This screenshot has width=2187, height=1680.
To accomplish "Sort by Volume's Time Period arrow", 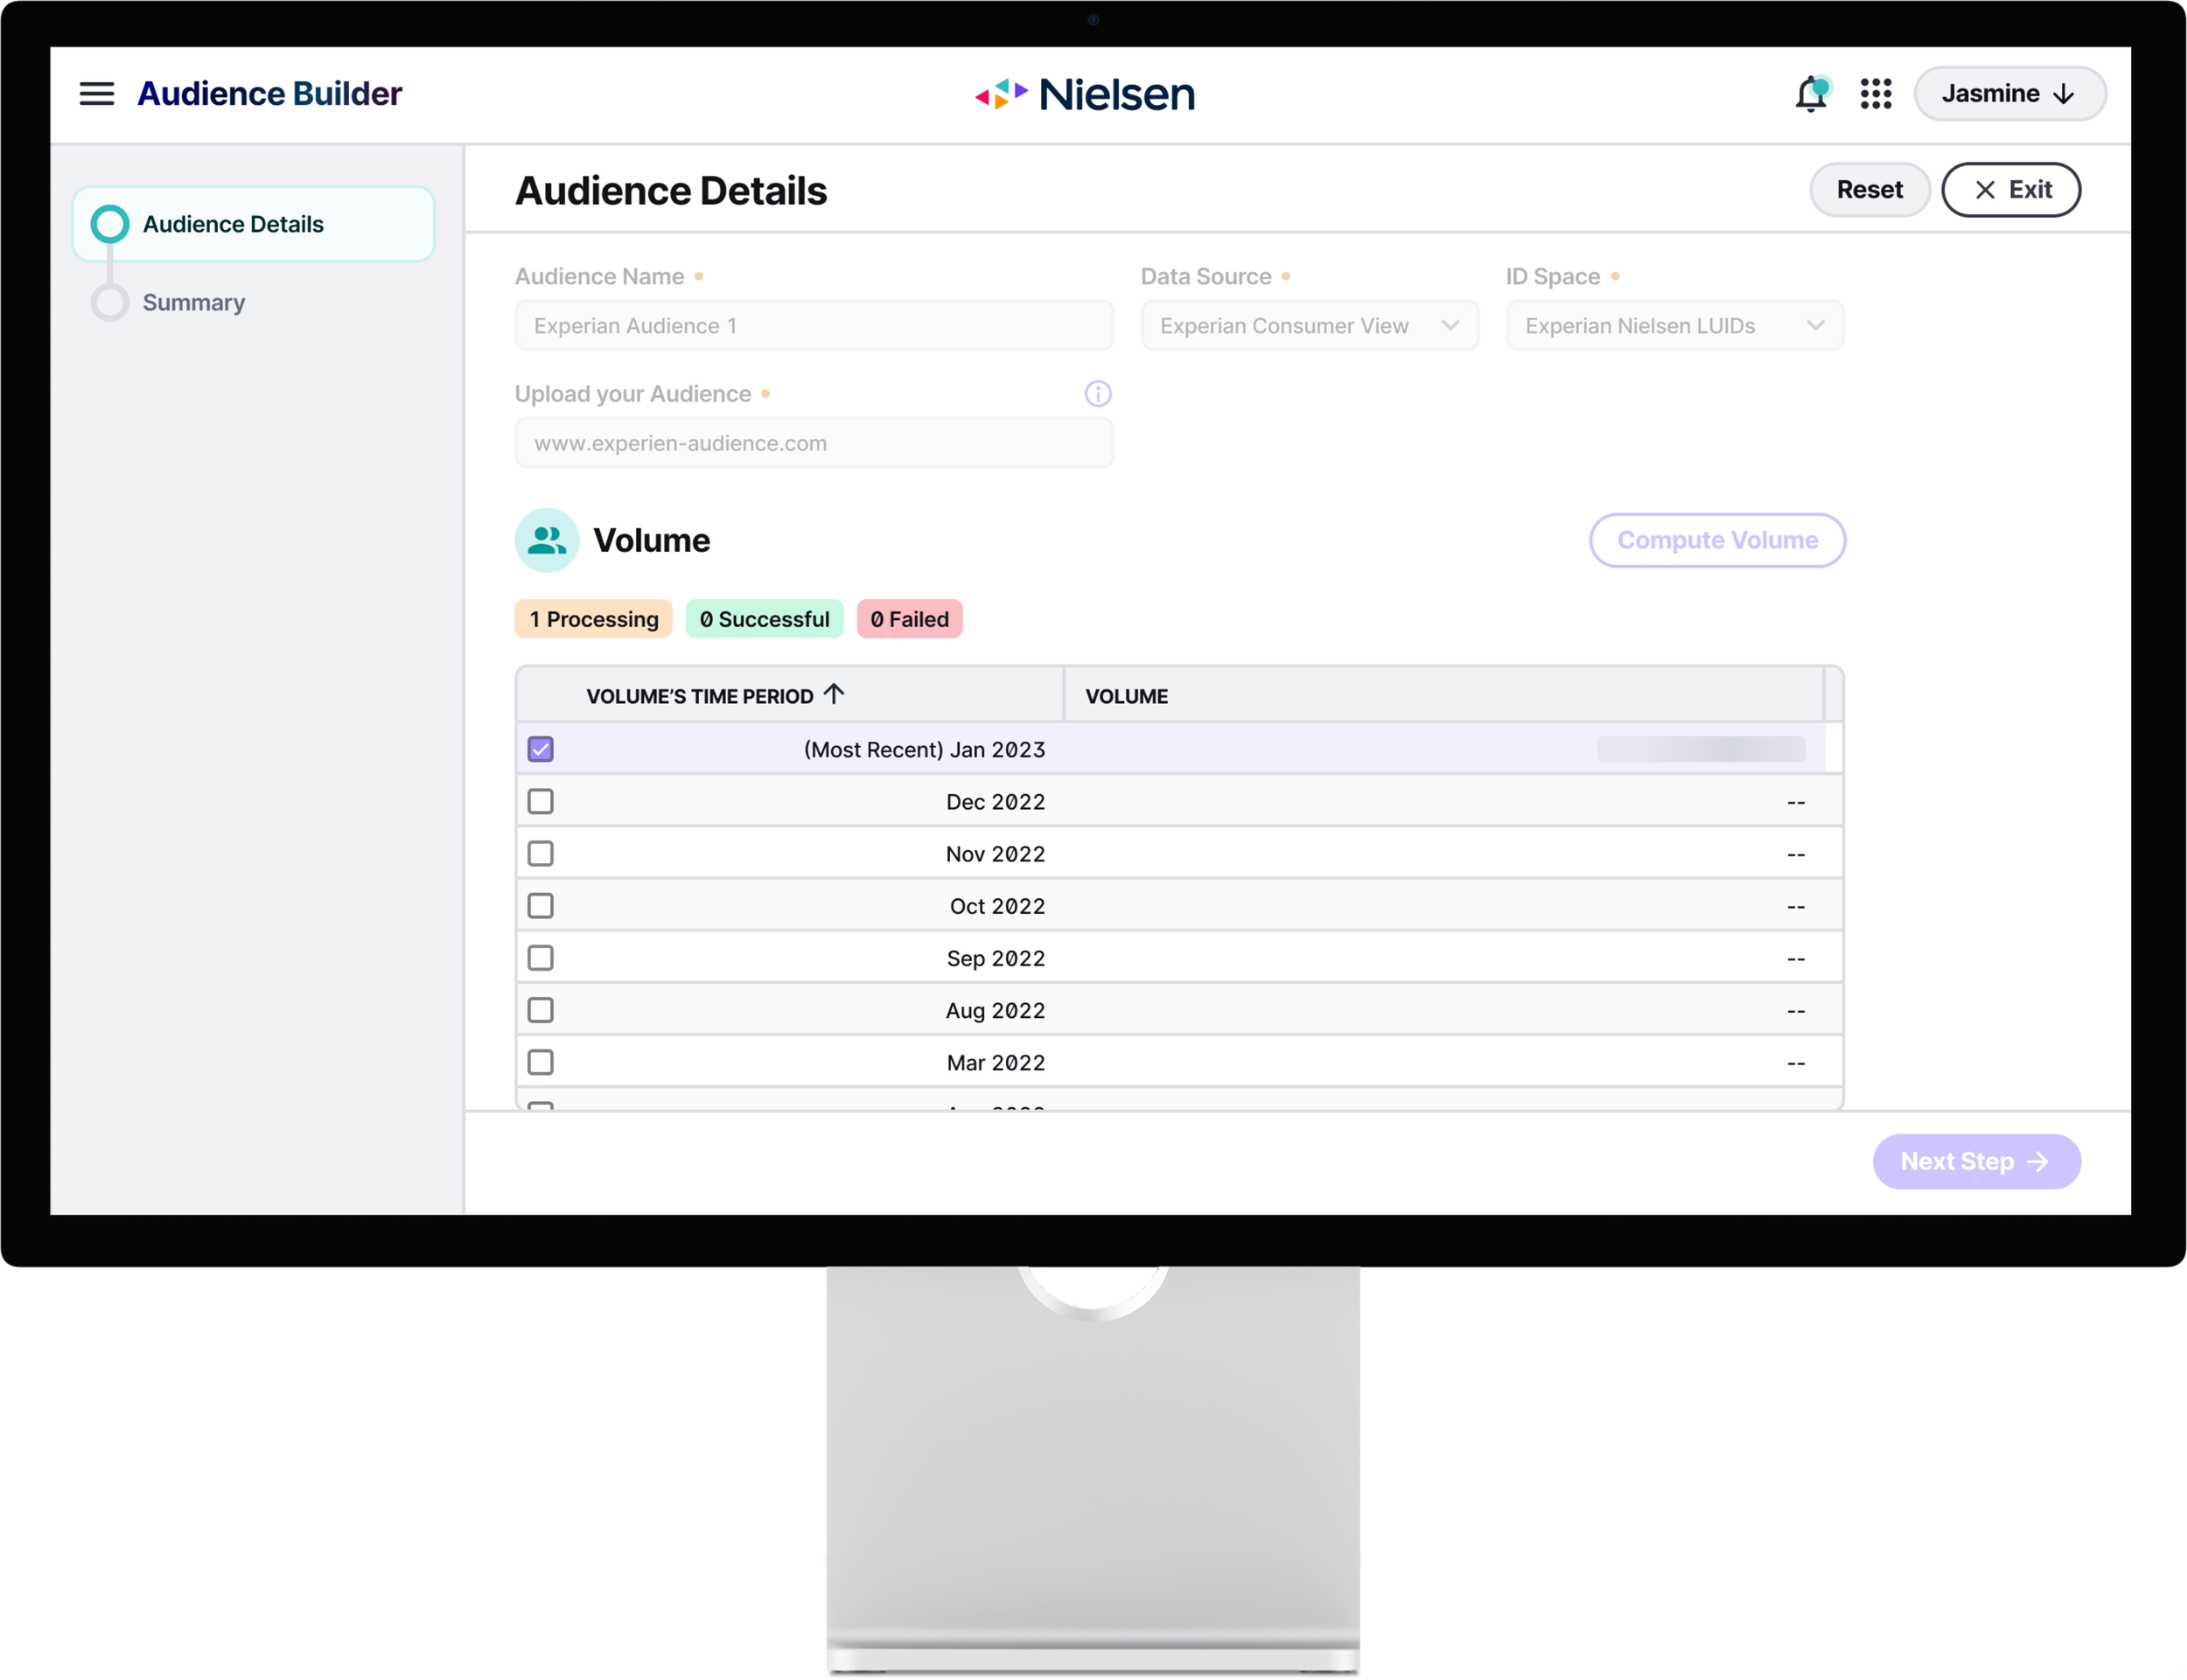I will 834,694.
